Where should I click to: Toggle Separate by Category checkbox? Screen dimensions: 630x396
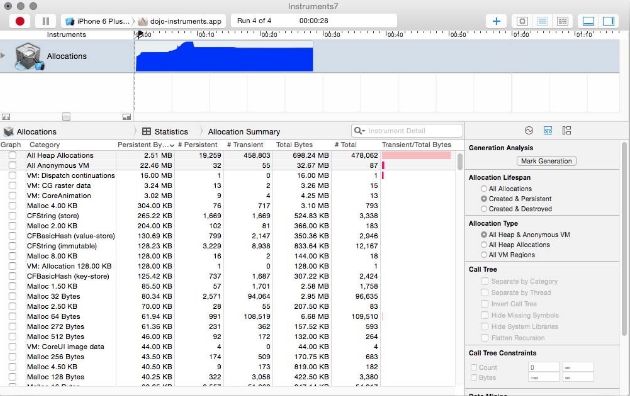coord(485,281)
